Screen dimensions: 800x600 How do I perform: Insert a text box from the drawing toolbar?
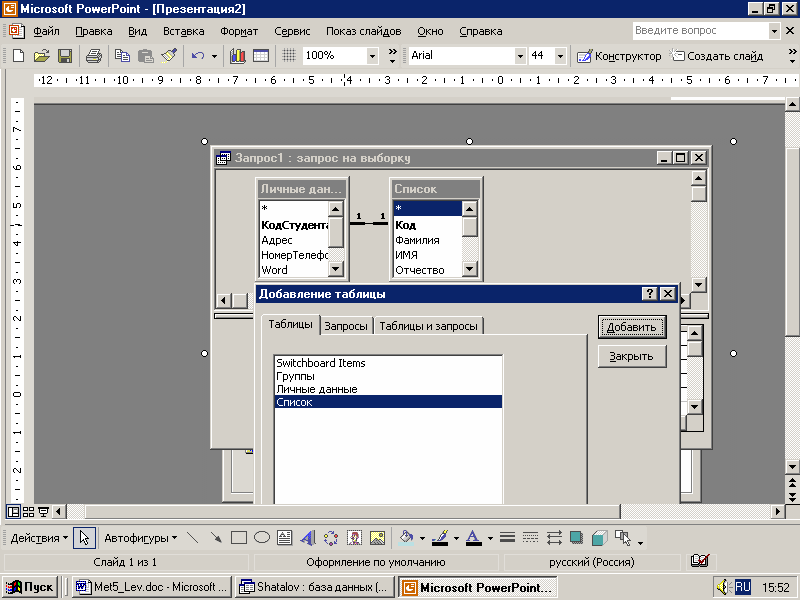click(x=284, y=538)
